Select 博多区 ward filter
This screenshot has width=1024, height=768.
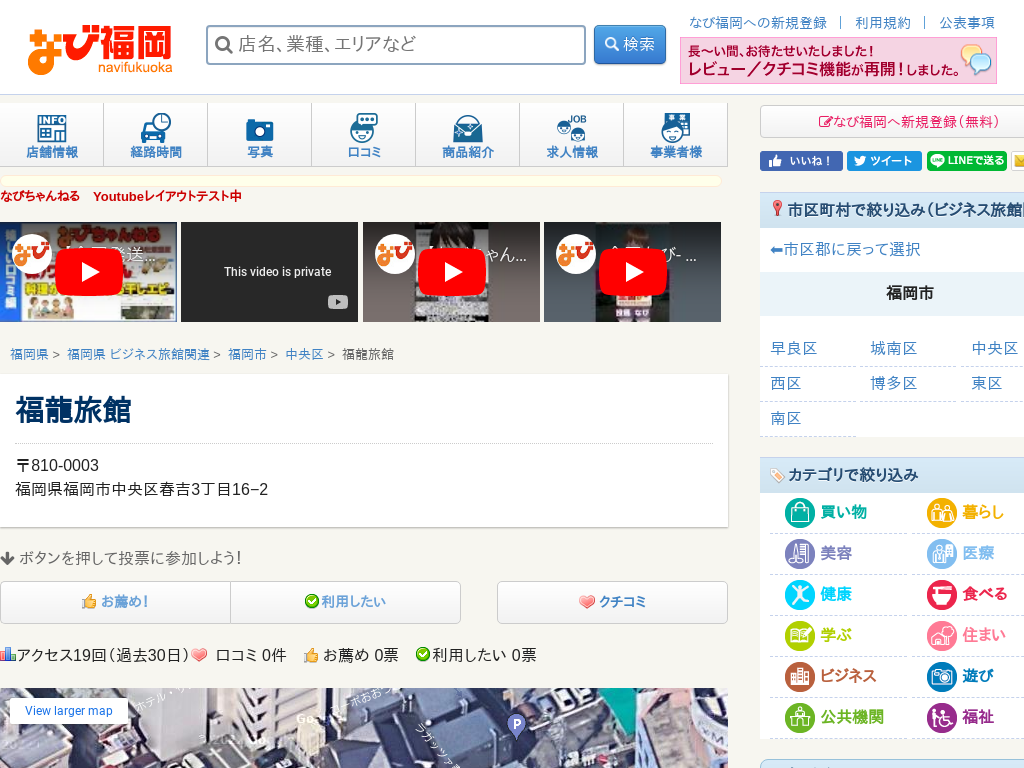[893, 383]
